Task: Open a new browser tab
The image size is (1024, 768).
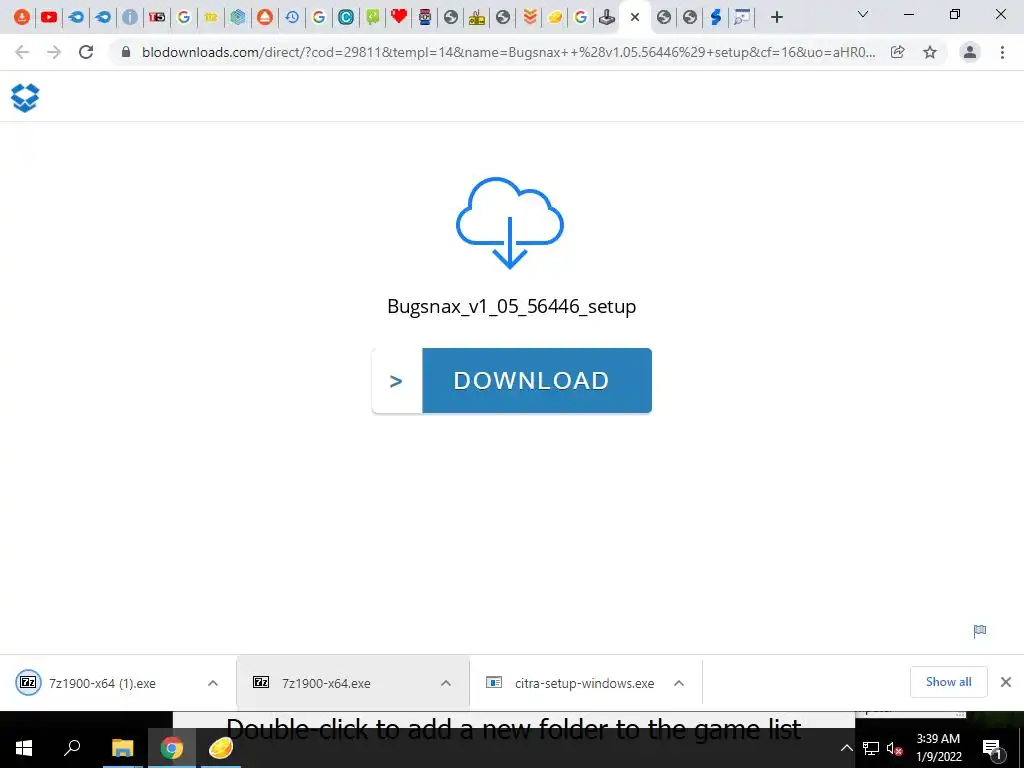Action: pyautogui.click(x=776, y=17)
